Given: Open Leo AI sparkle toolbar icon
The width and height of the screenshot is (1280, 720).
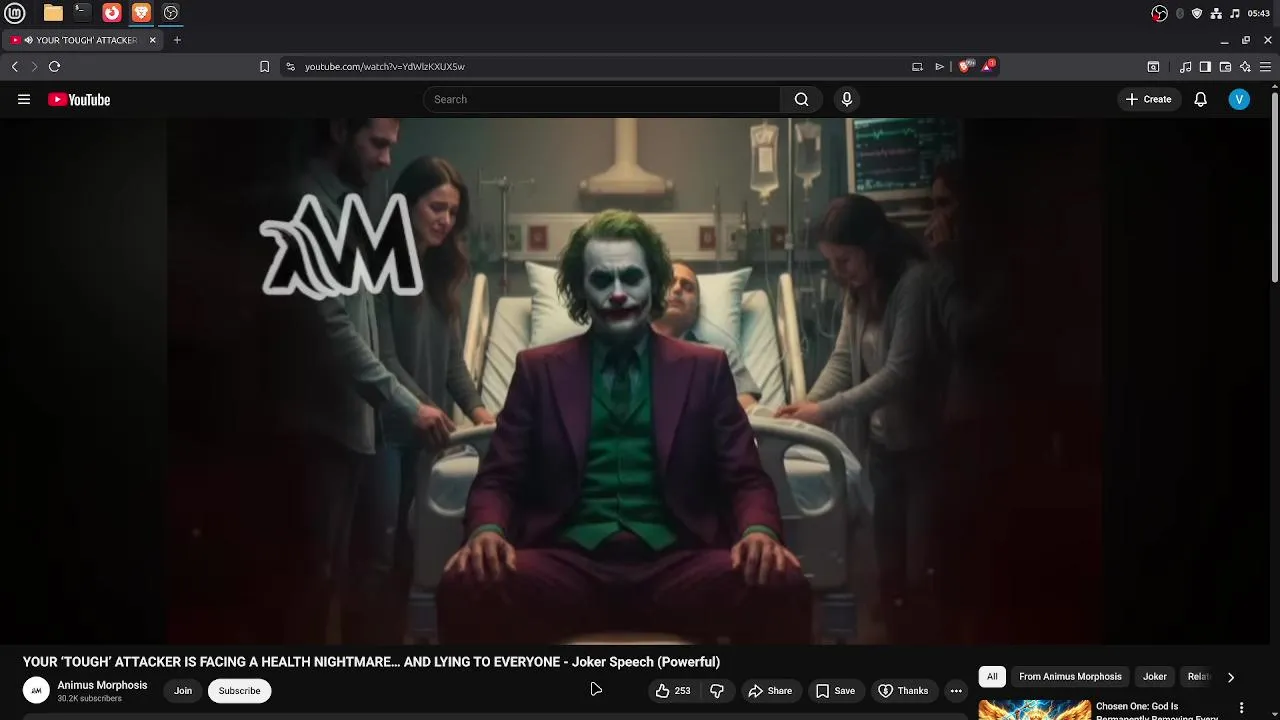Looking at the screenshot, I should pyautogui.click(x=1245, y=67).
